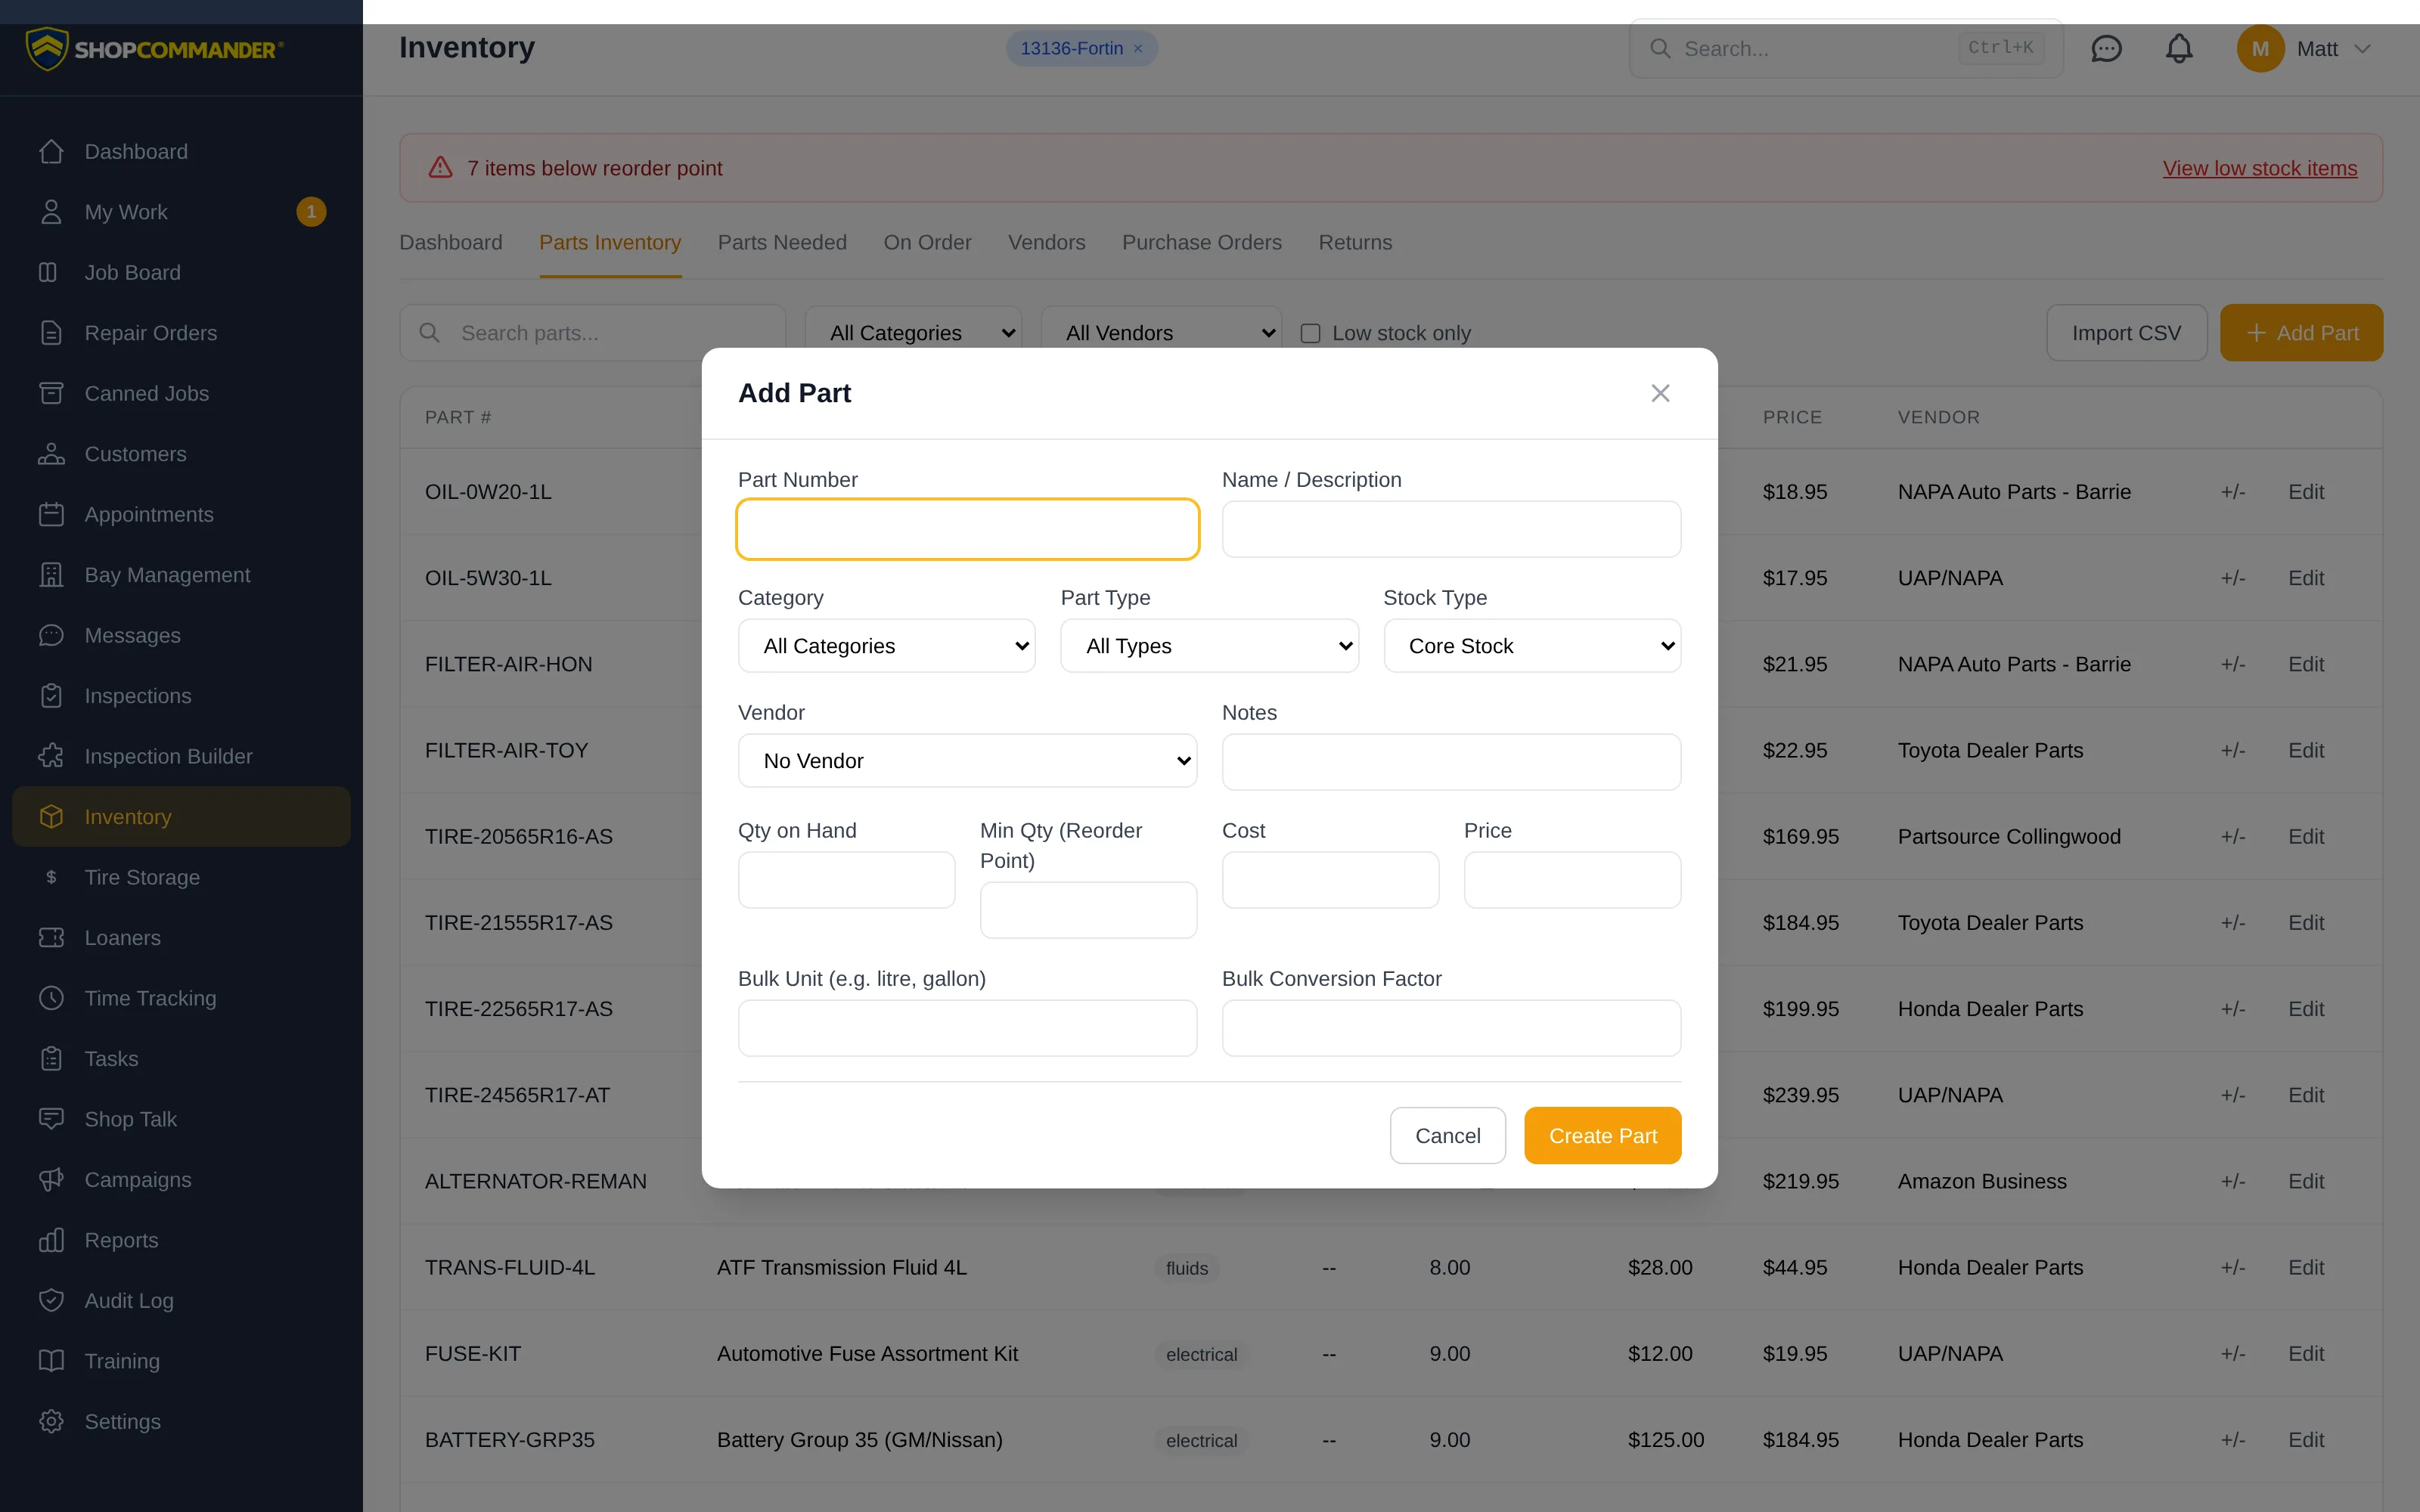Open the chat icon in the top bar
The image size is (2420, 1512).
[2106, 48]
